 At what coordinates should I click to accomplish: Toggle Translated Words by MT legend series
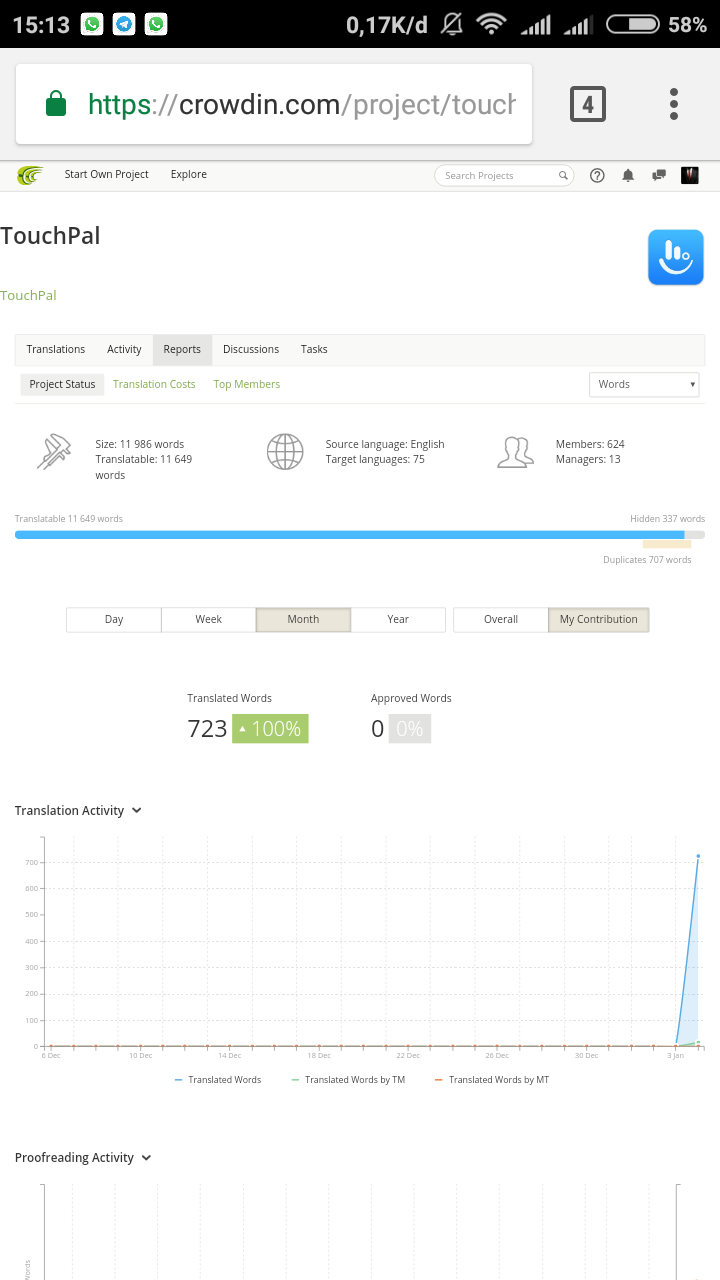[492, 1080]
